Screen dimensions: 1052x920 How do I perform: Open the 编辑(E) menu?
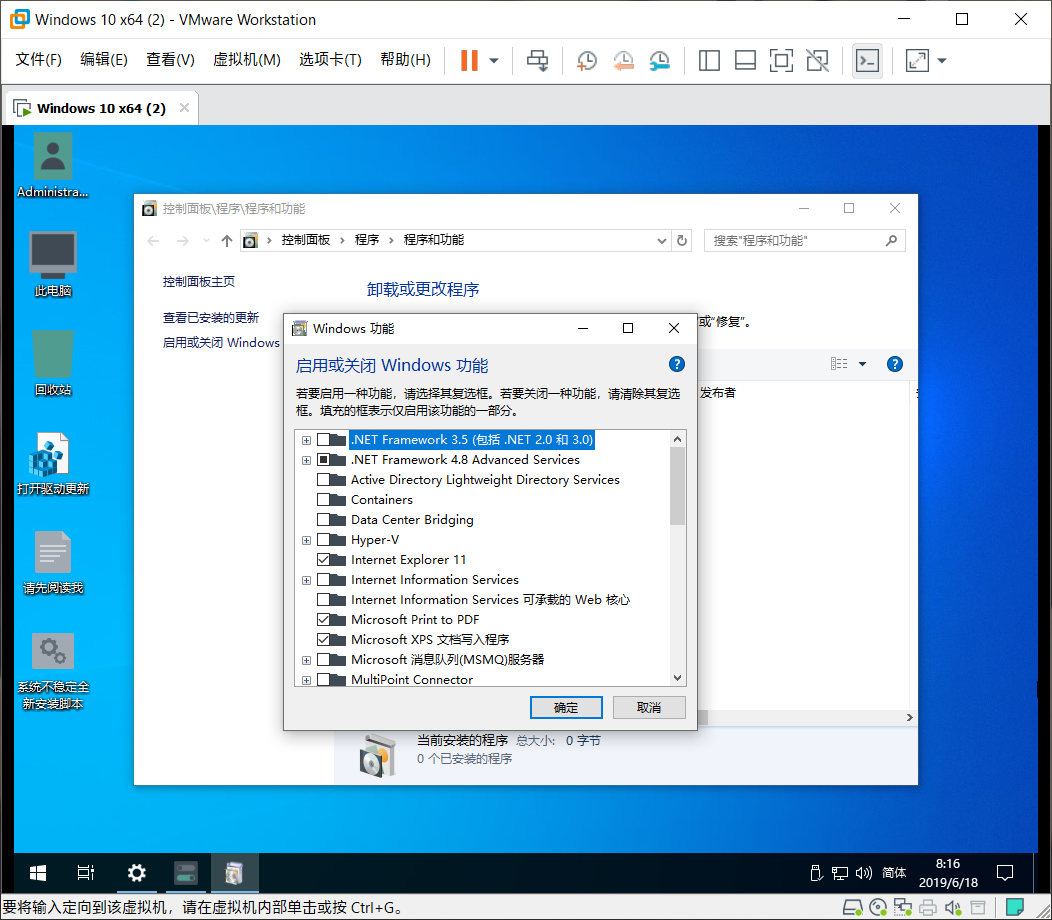(103, 60)
